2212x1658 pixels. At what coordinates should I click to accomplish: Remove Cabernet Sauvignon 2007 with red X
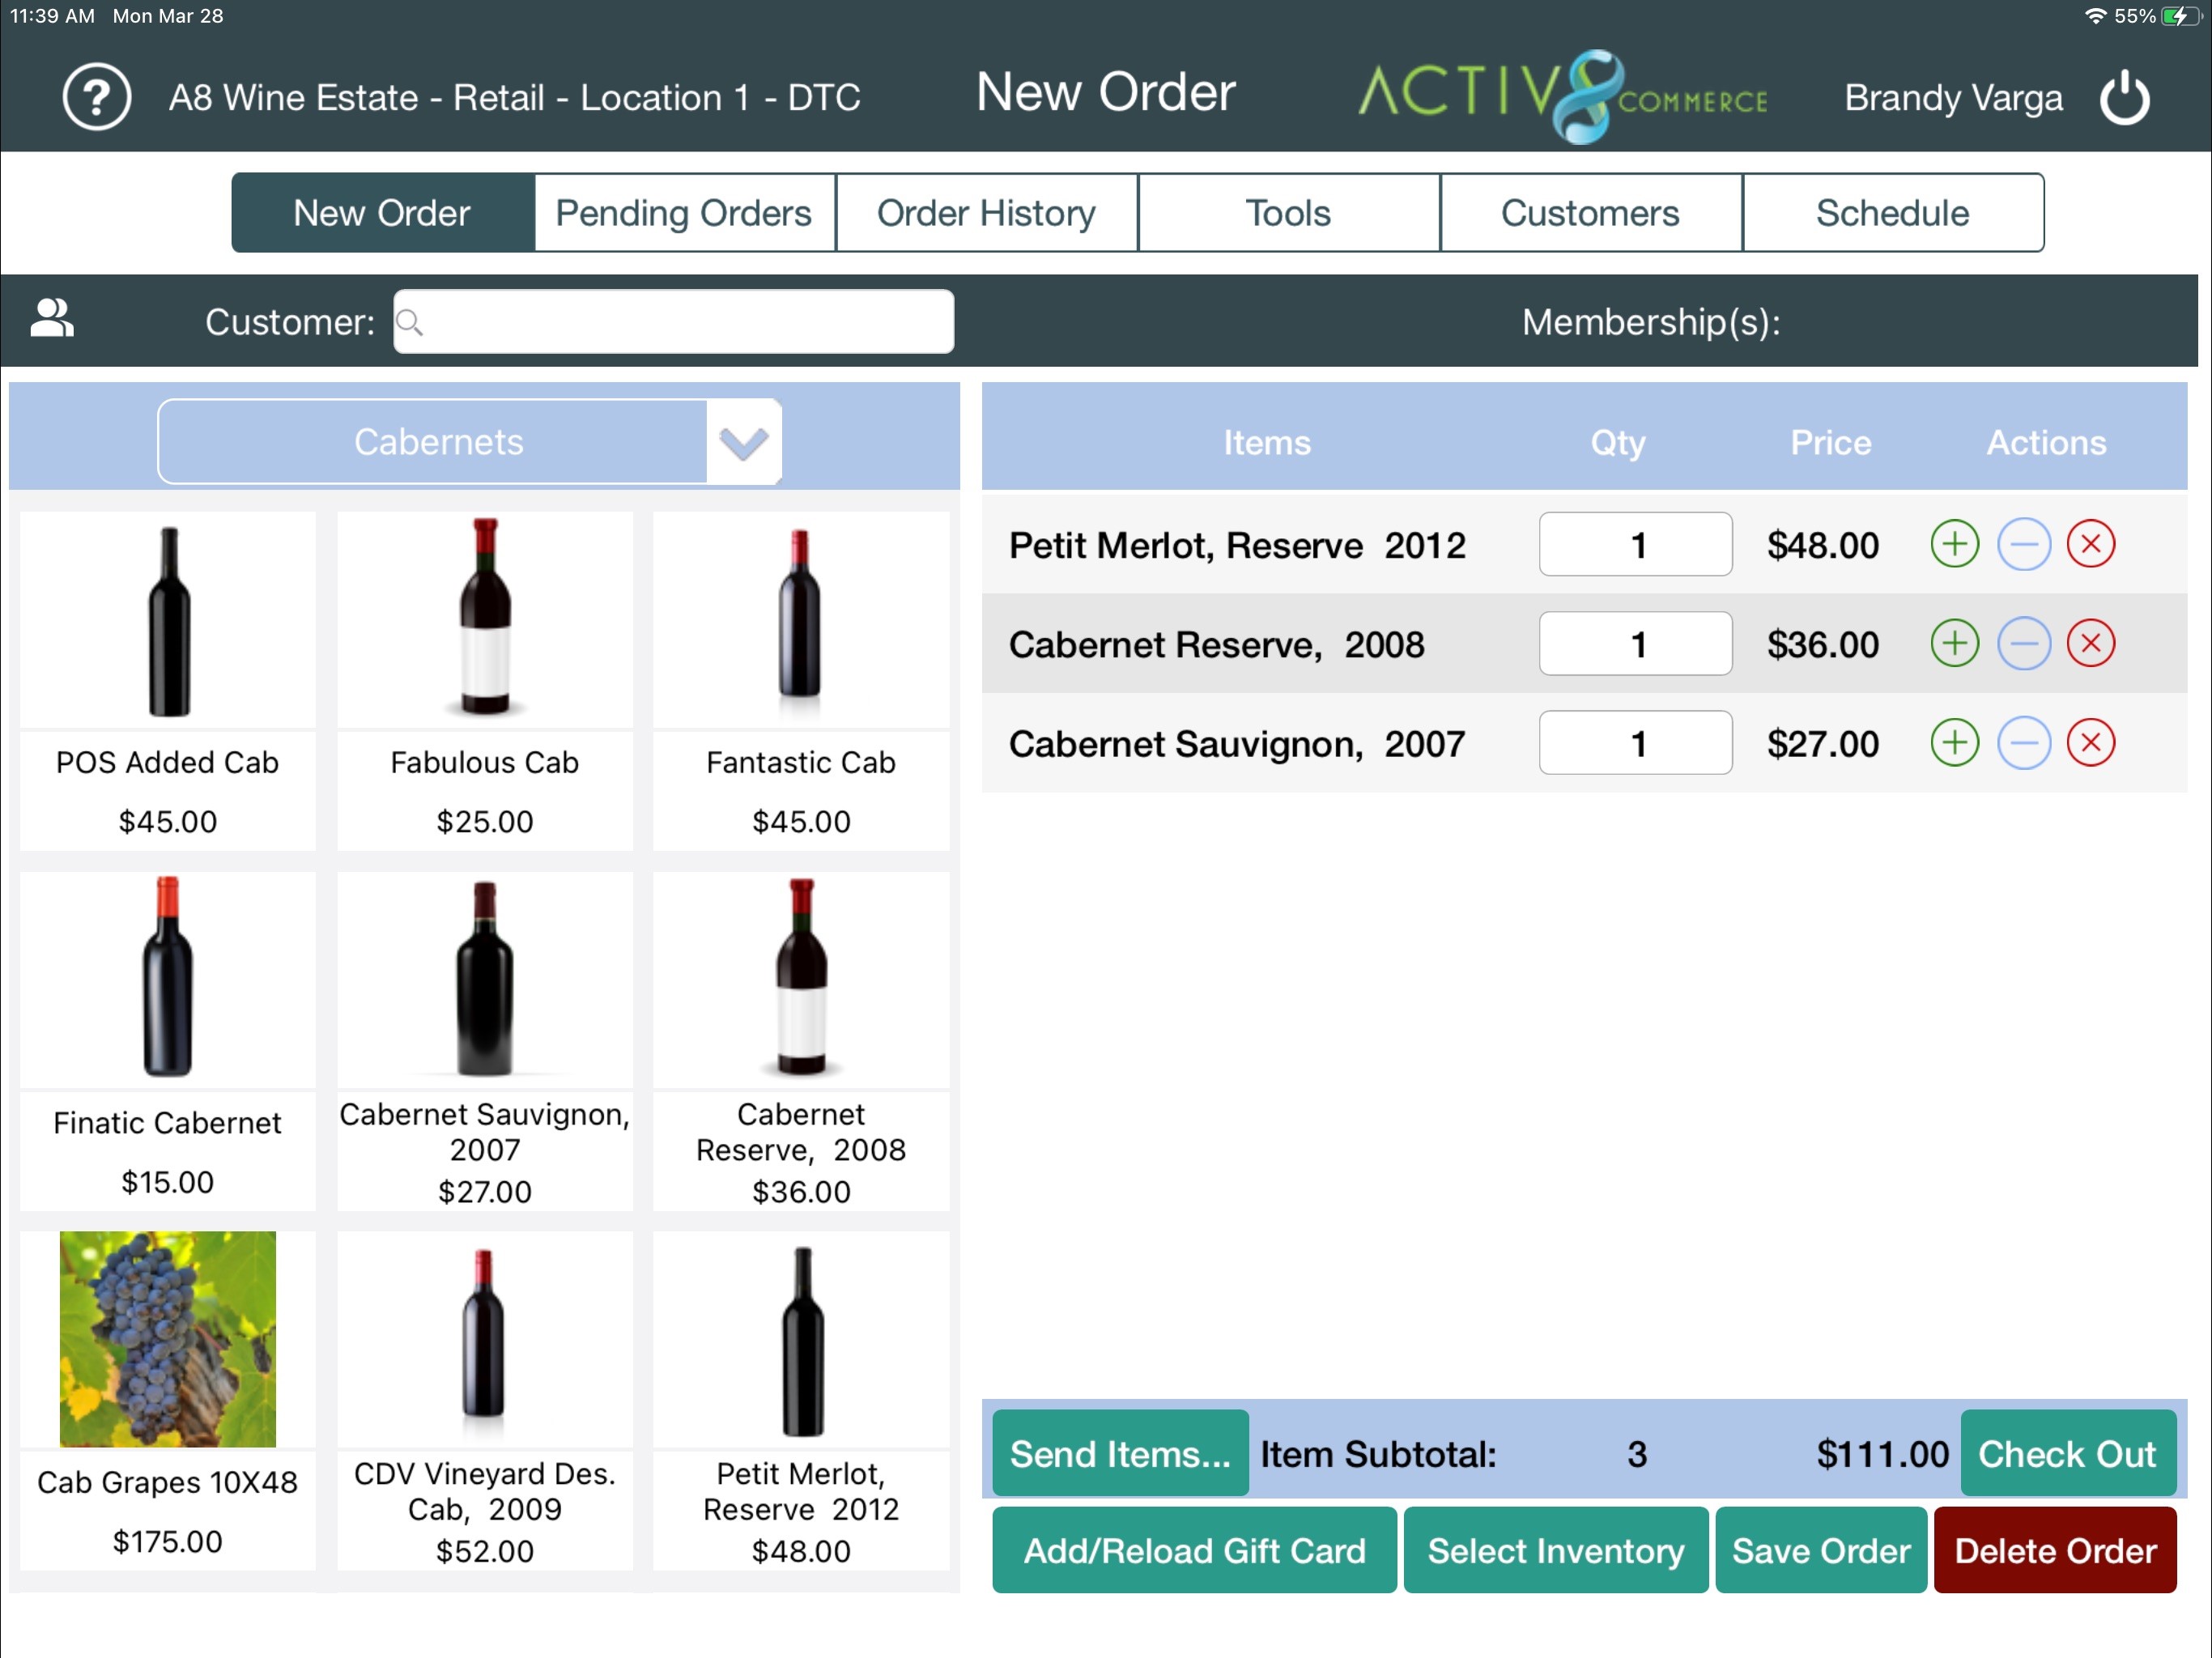2090,743
